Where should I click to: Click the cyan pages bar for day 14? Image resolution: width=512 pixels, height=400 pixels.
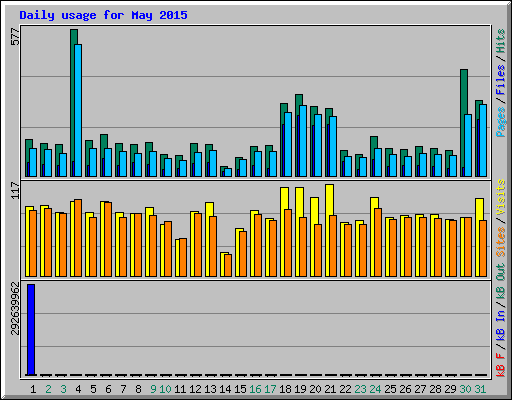[x=228, y=172]
